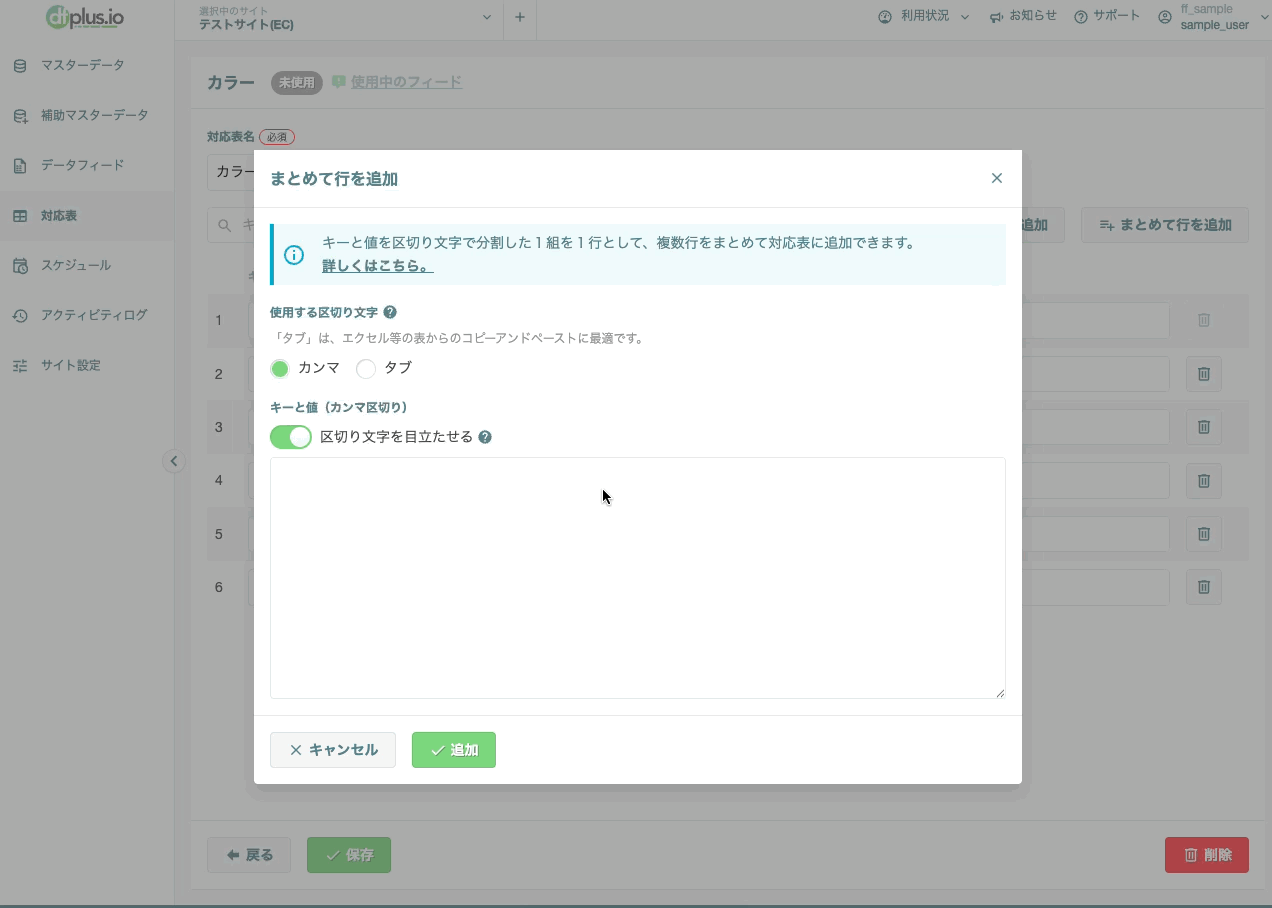Open the site selector dropdown テストサイト(EC)
The image size is (1272, 908).
click(346, 18)
